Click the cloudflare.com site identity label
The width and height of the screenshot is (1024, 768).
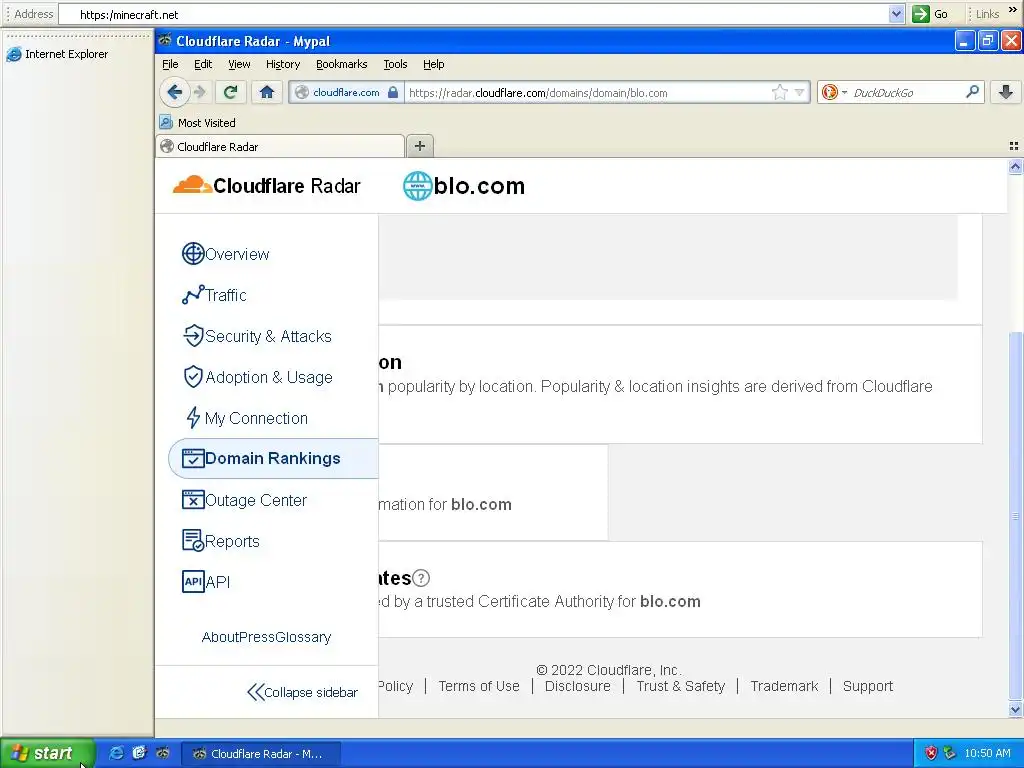pos(346,93)
